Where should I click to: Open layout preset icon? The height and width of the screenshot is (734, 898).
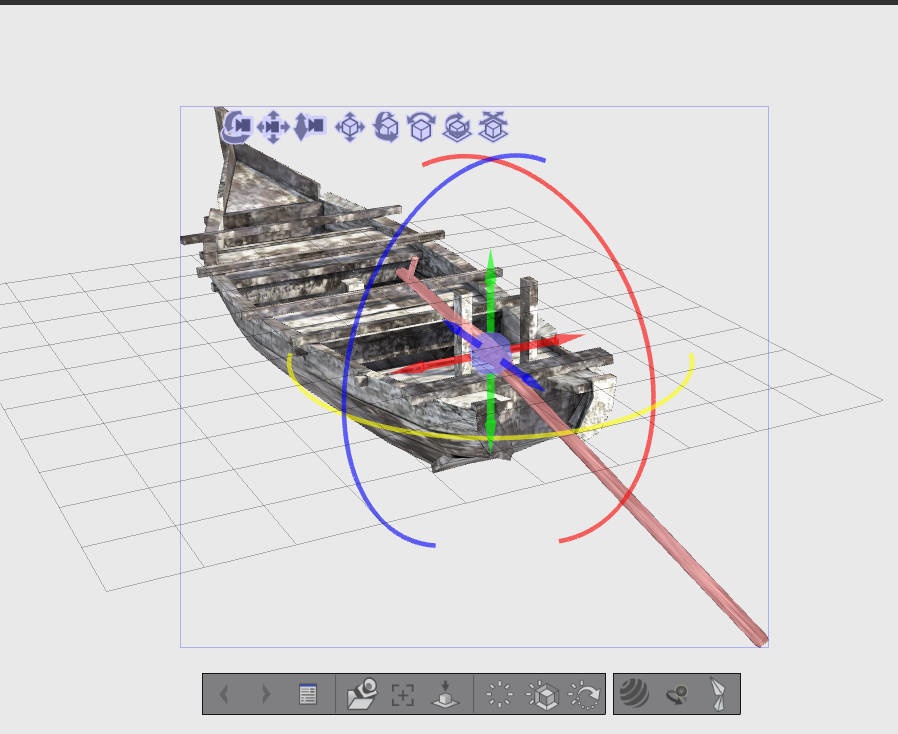(678, 694)
